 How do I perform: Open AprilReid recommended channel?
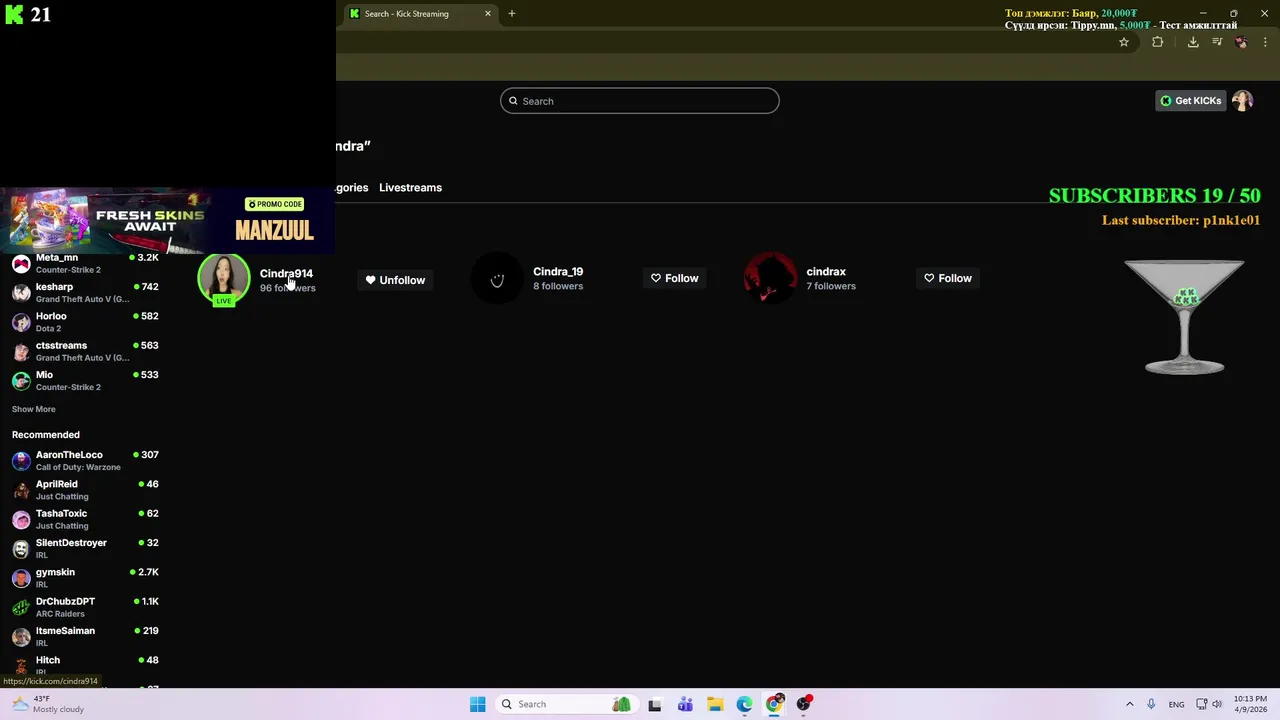(x=85, y=490)
